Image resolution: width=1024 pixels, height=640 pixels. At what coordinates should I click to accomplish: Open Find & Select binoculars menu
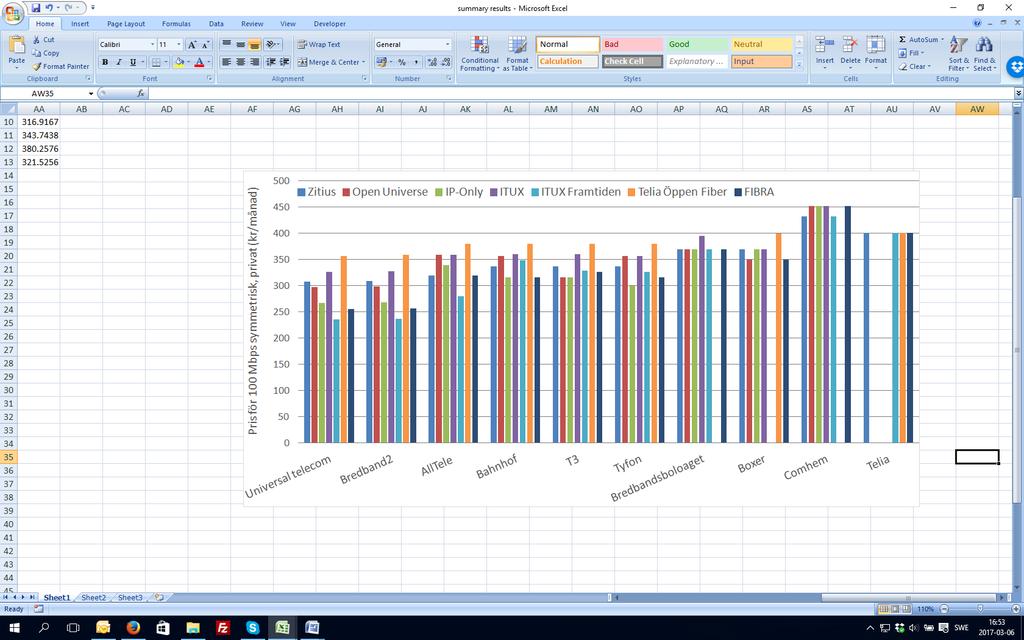click(984, 54)
